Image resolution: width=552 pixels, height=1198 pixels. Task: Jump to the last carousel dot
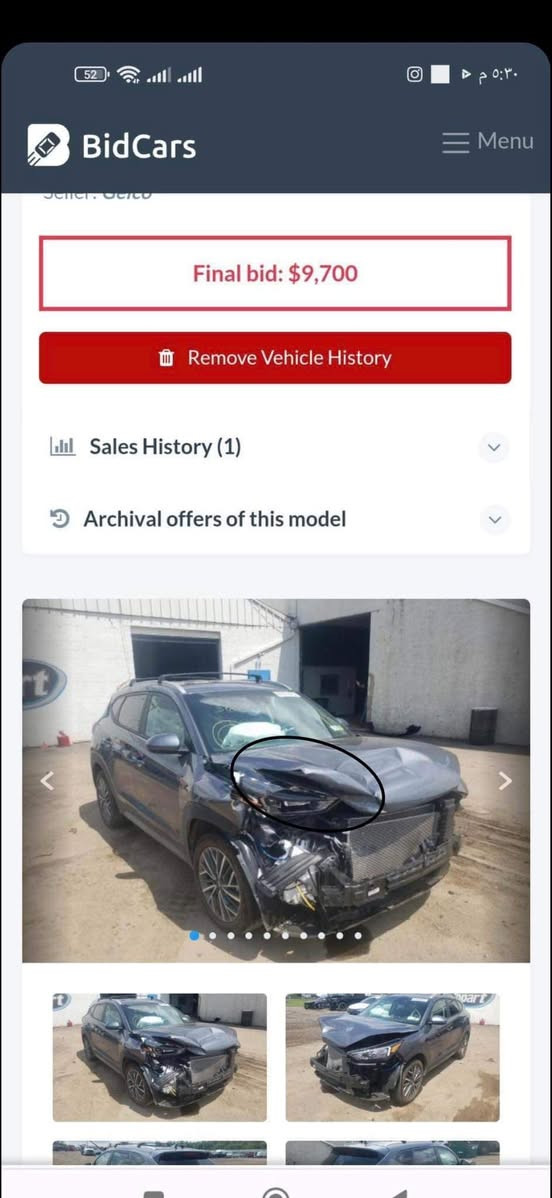coord(358,935)
